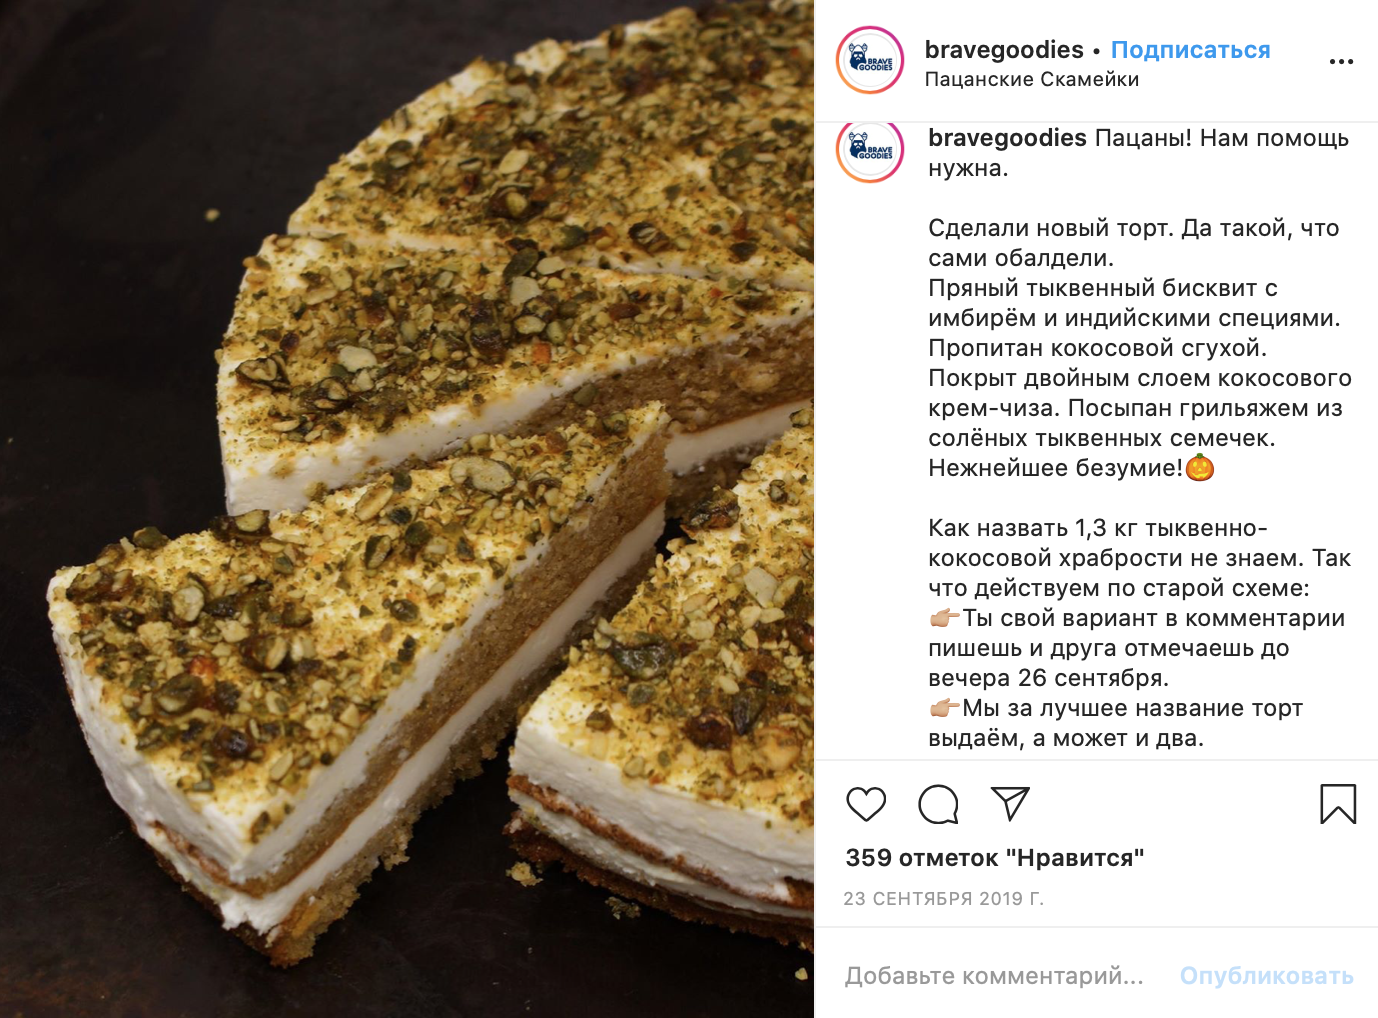This screenshot has width=1378, height=1018.
Task: Click the Опубликовать button
Action: [1266, 975]
